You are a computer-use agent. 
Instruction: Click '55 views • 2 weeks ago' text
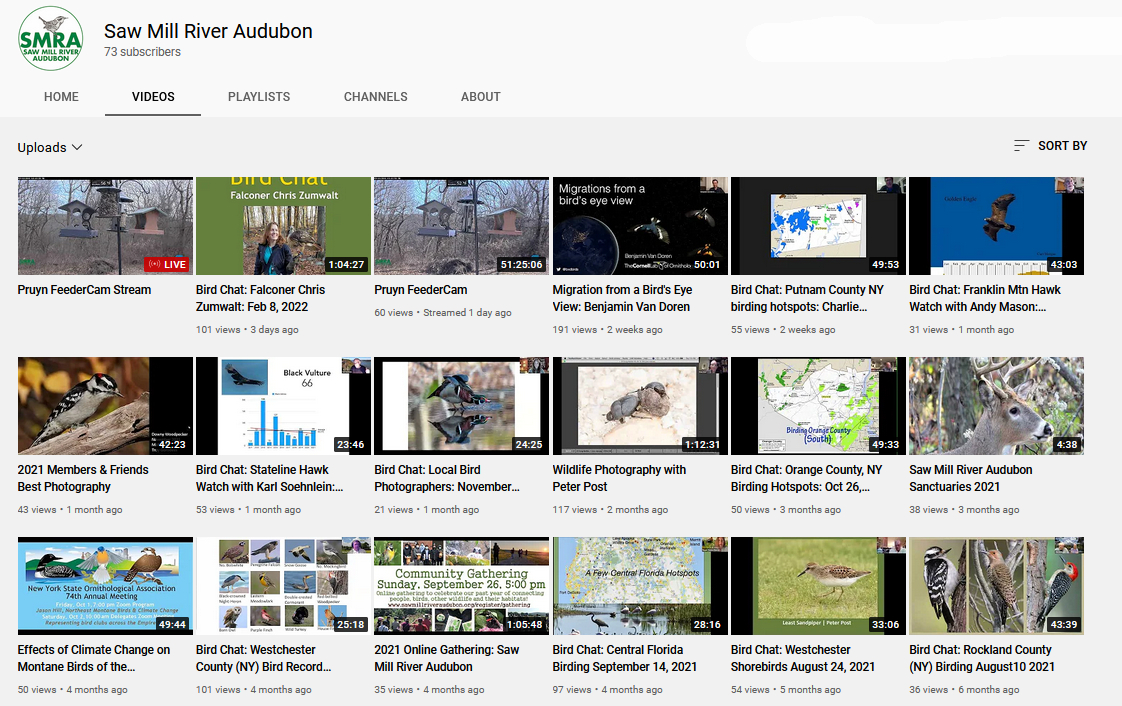(783, 330)
